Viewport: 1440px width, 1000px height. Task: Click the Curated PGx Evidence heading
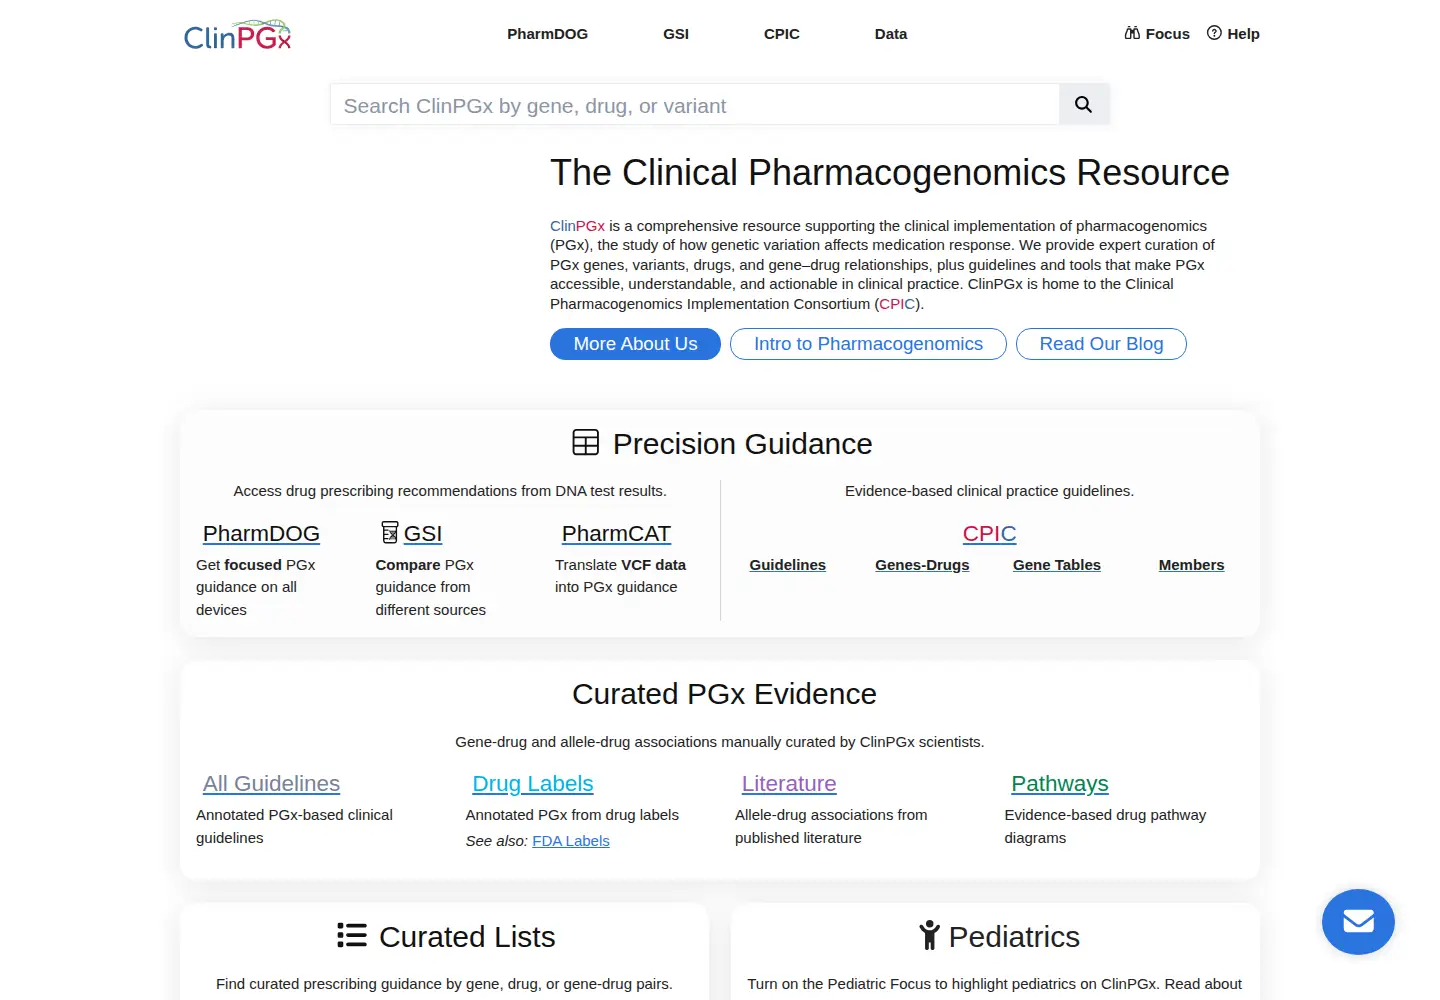(724, 694)
